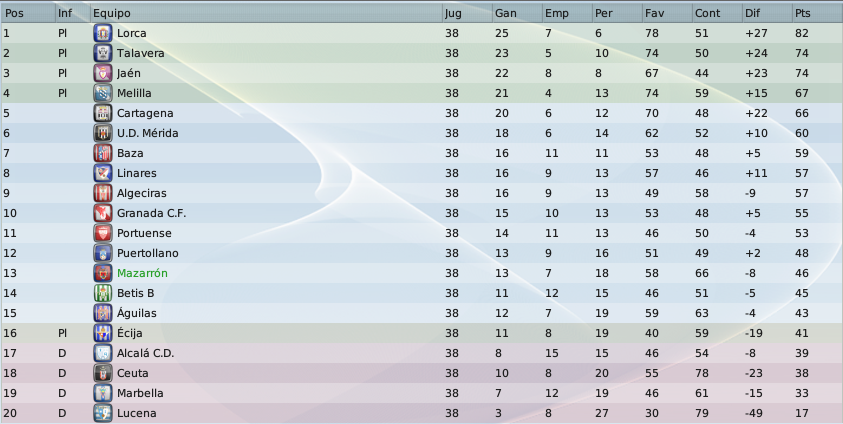Open the Mazarrón team name link
Viewport: 843px width, 424px height.
[142, 273]
